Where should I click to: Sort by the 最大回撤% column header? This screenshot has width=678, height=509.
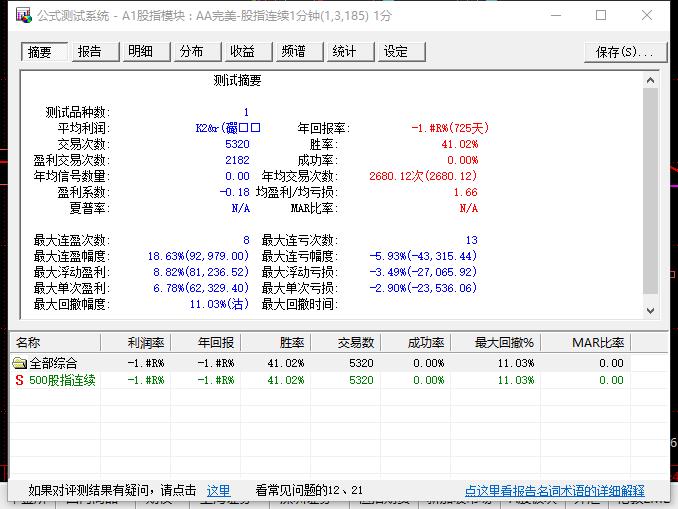coord(496,343)
